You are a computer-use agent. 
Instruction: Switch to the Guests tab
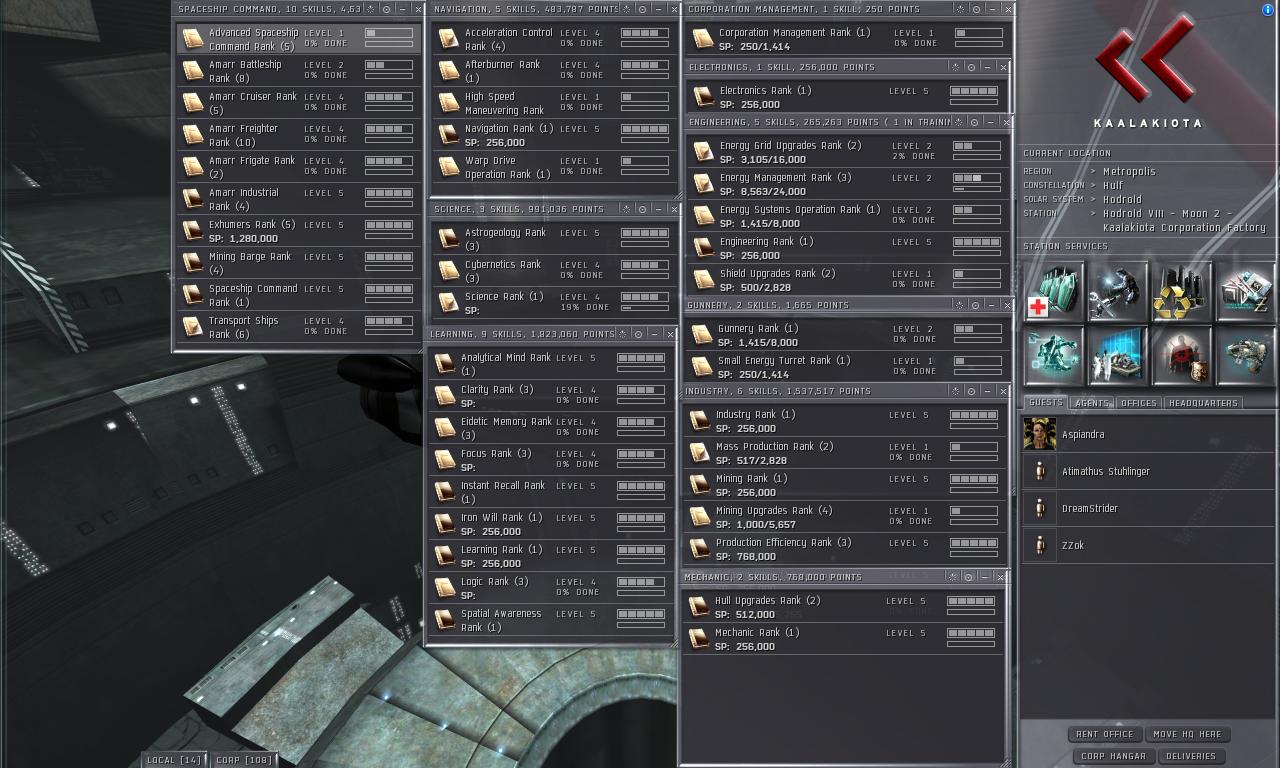coord(1046,403)
